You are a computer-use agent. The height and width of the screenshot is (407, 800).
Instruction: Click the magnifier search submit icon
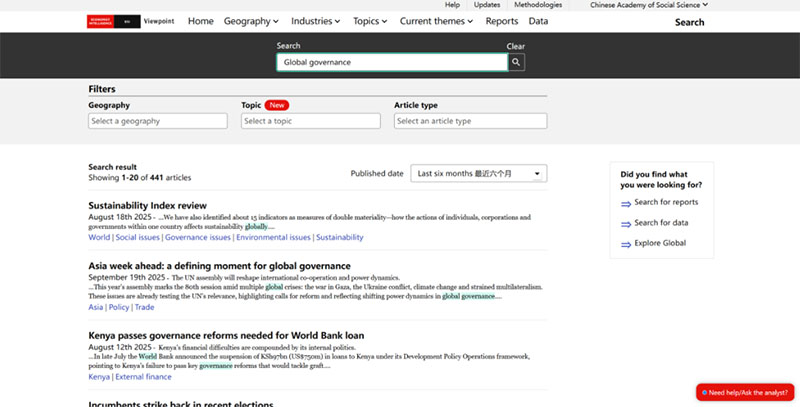[516, 62]
